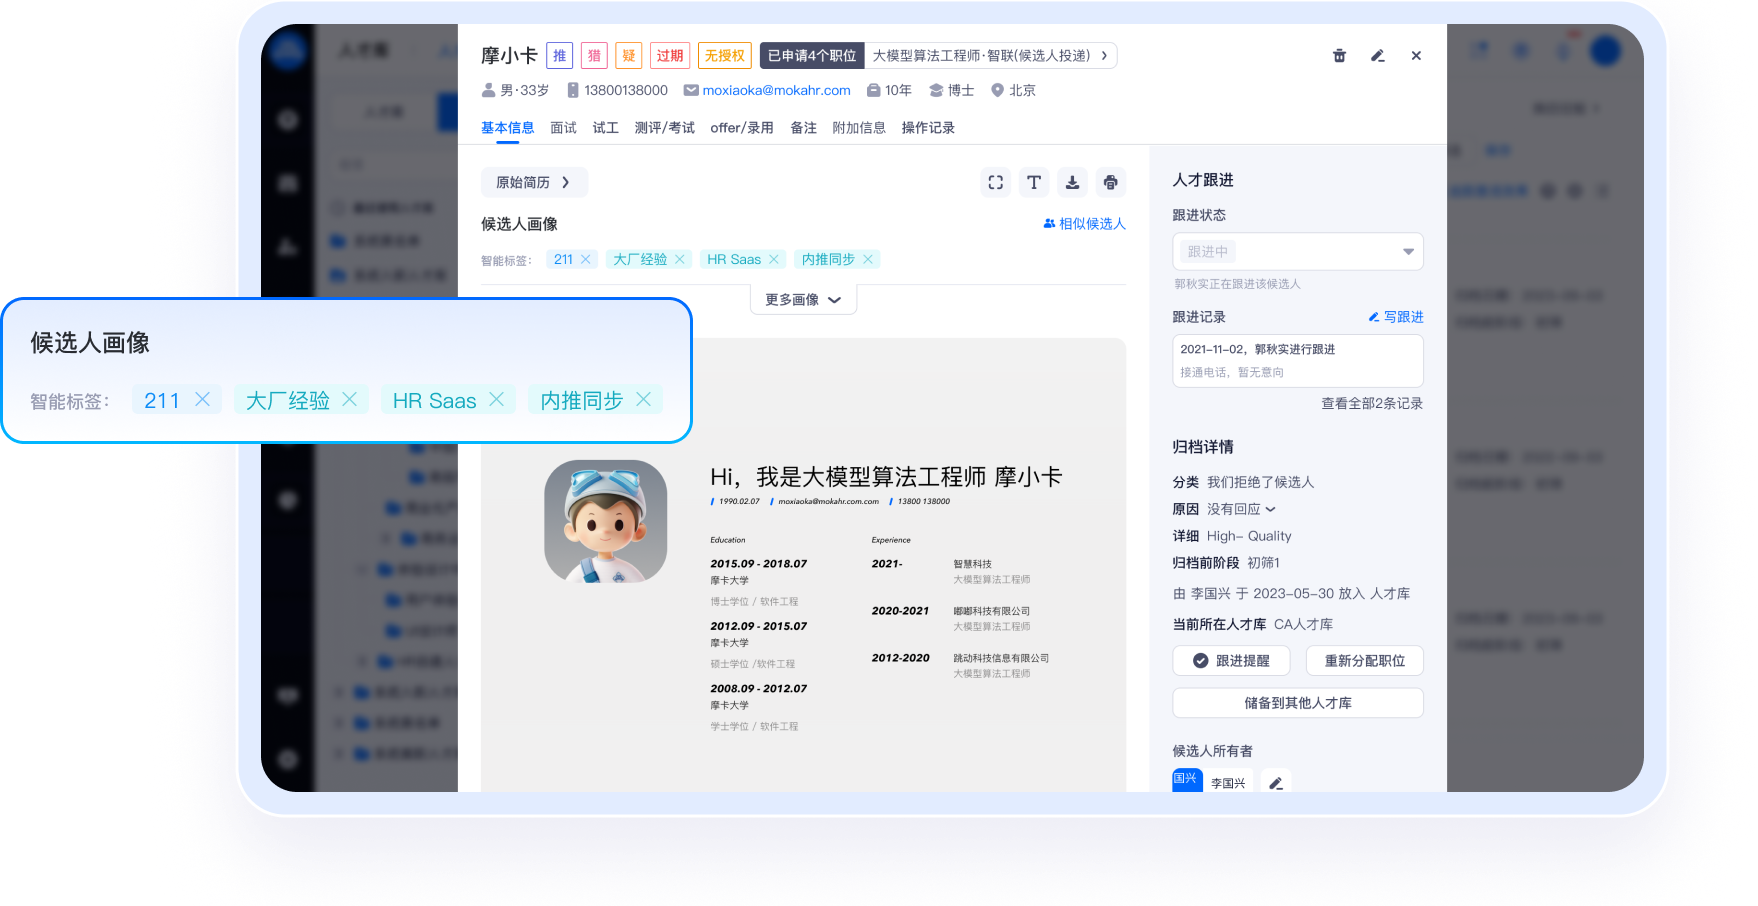This screenshot has width=1758, height=906.
Task: Click the fullscreen expand resume icon
Action: point(995,182)
